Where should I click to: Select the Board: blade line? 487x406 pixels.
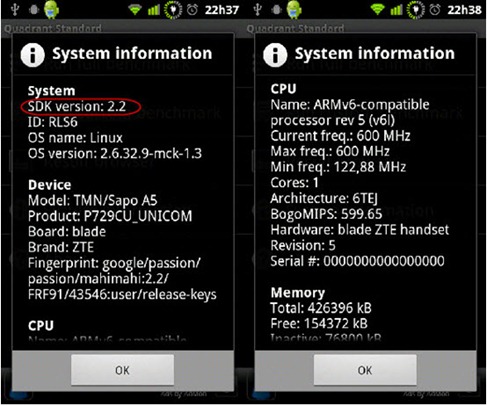[67, 232]
